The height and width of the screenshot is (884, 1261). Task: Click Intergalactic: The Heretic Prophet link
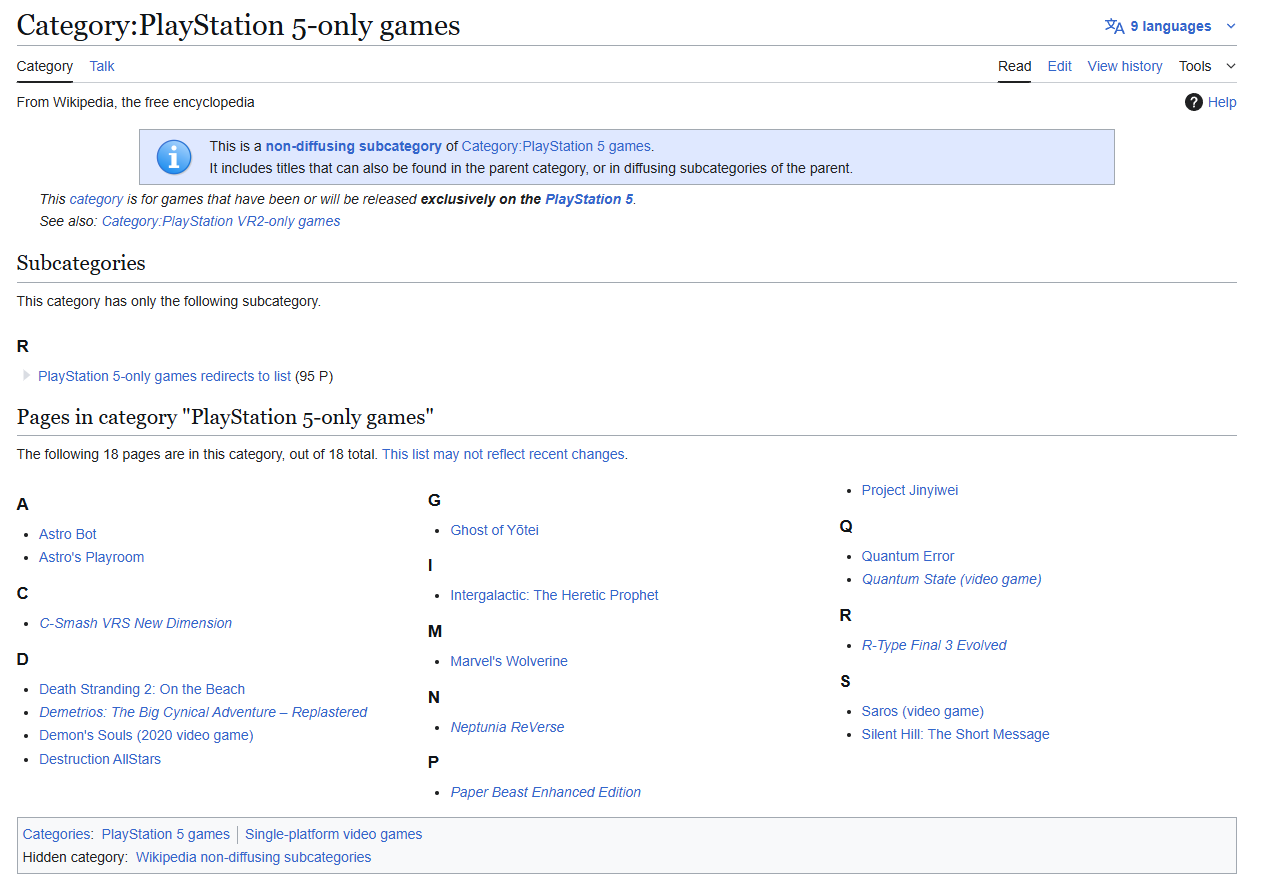(554, 595)
